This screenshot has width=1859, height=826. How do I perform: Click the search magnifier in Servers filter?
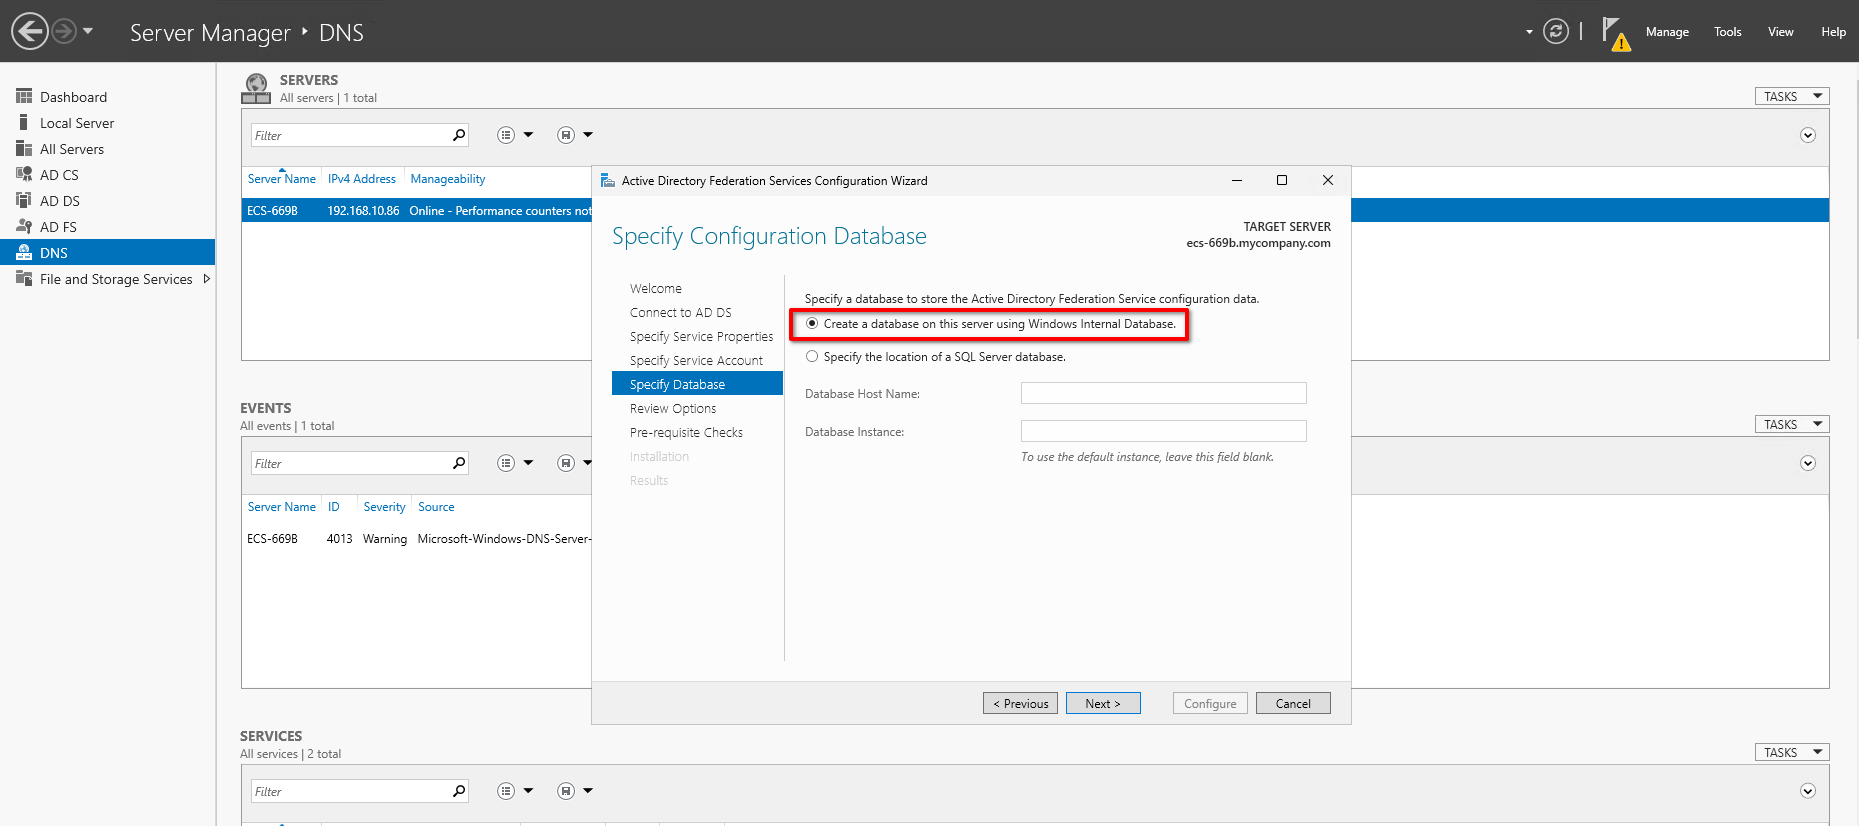pos(459,135)
